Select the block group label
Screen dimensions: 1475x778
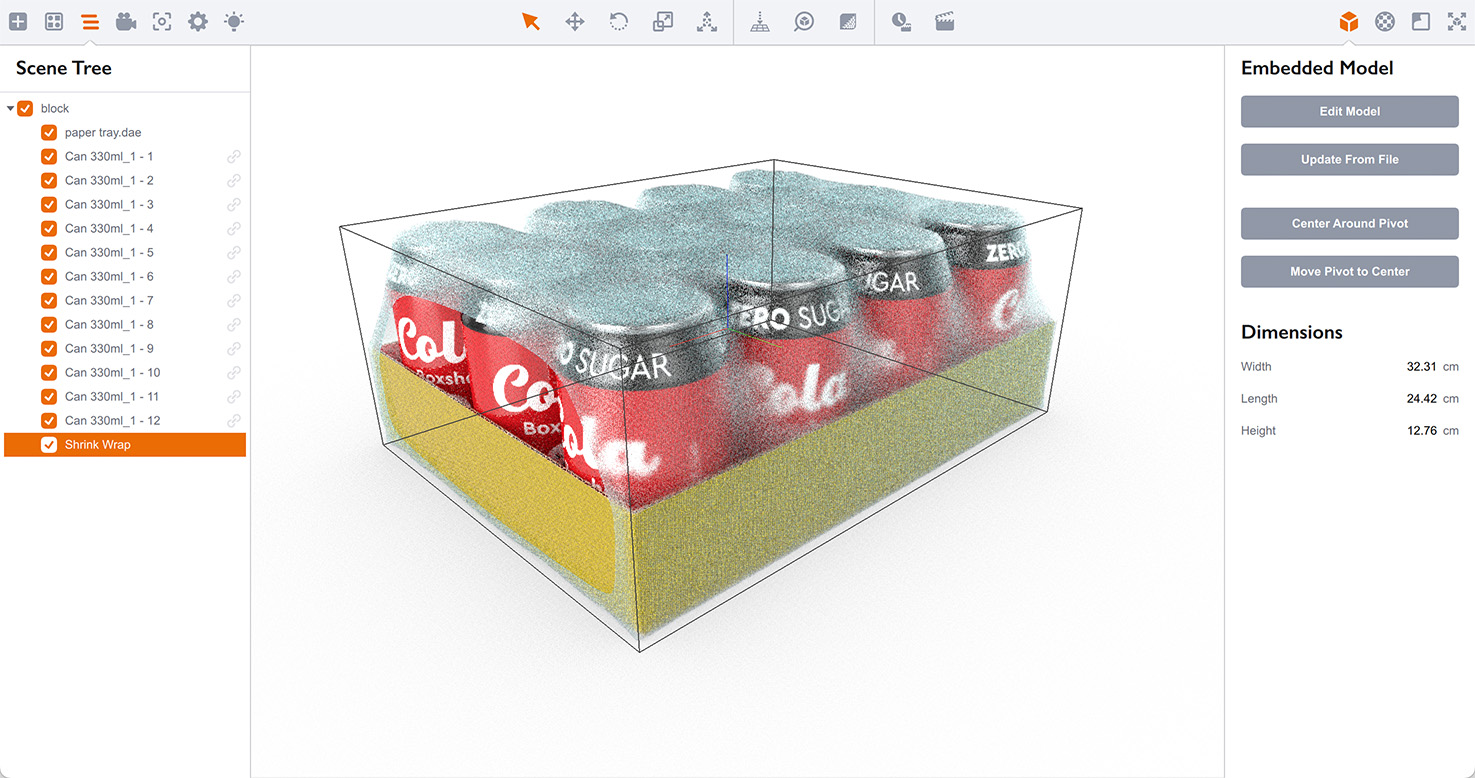click(55, 108)
